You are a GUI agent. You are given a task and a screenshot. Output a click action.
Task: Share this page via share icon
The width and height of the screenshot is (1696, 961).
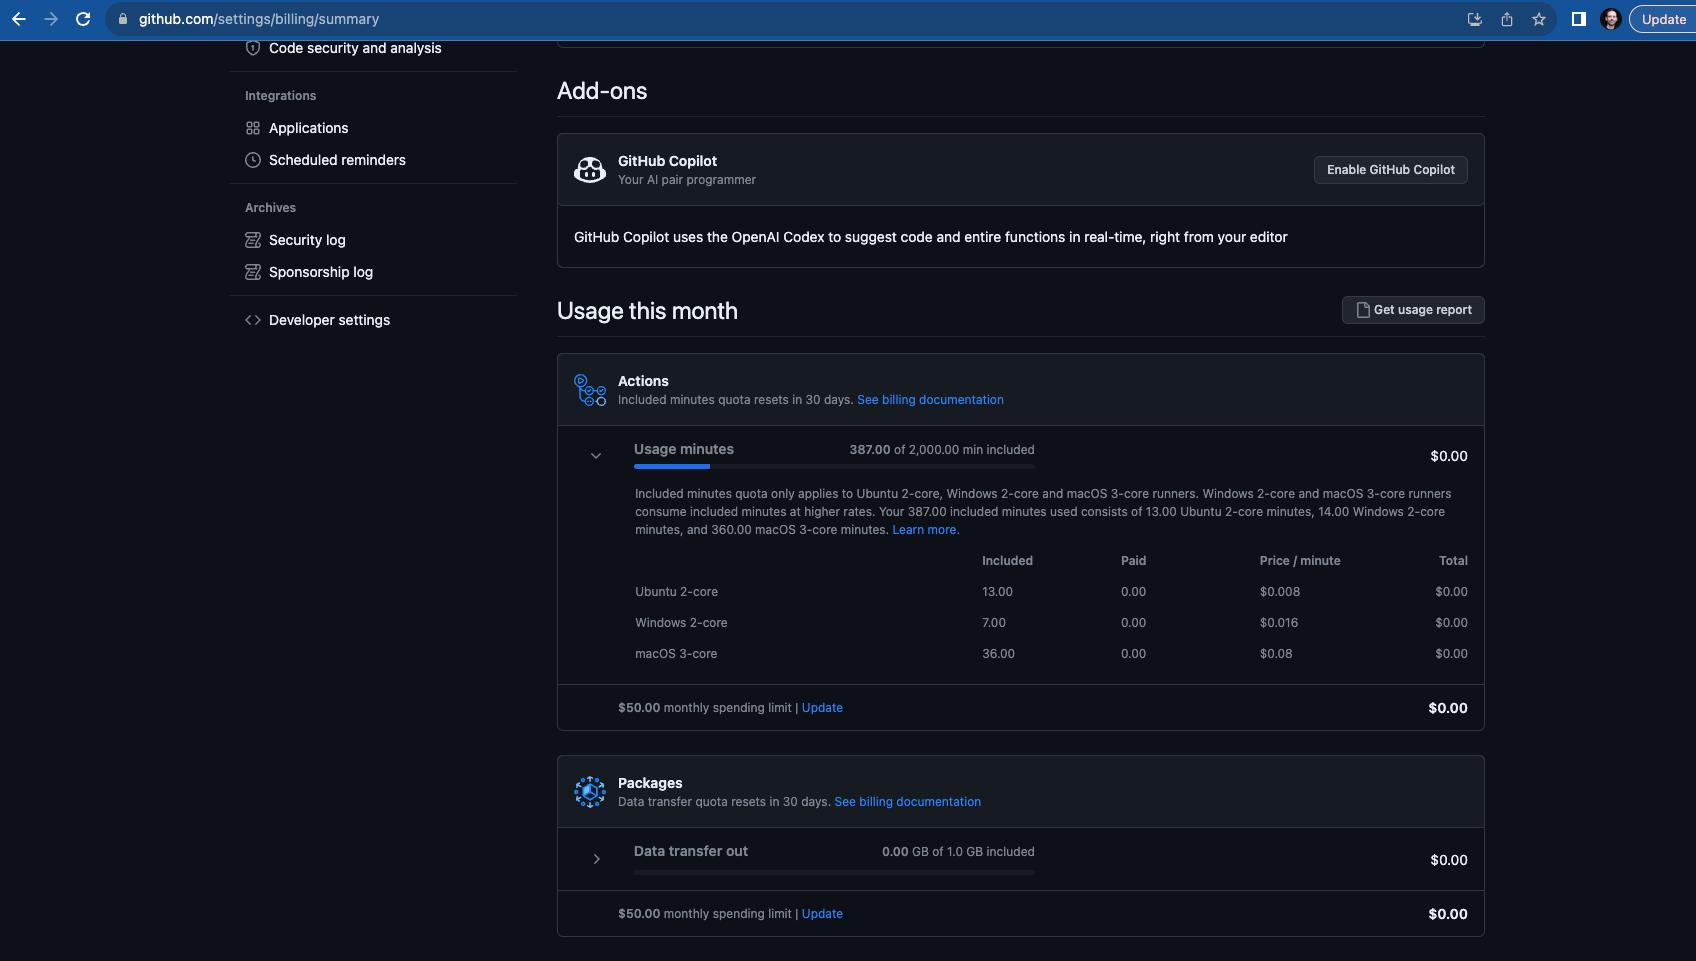click(x=1506, y=19)
